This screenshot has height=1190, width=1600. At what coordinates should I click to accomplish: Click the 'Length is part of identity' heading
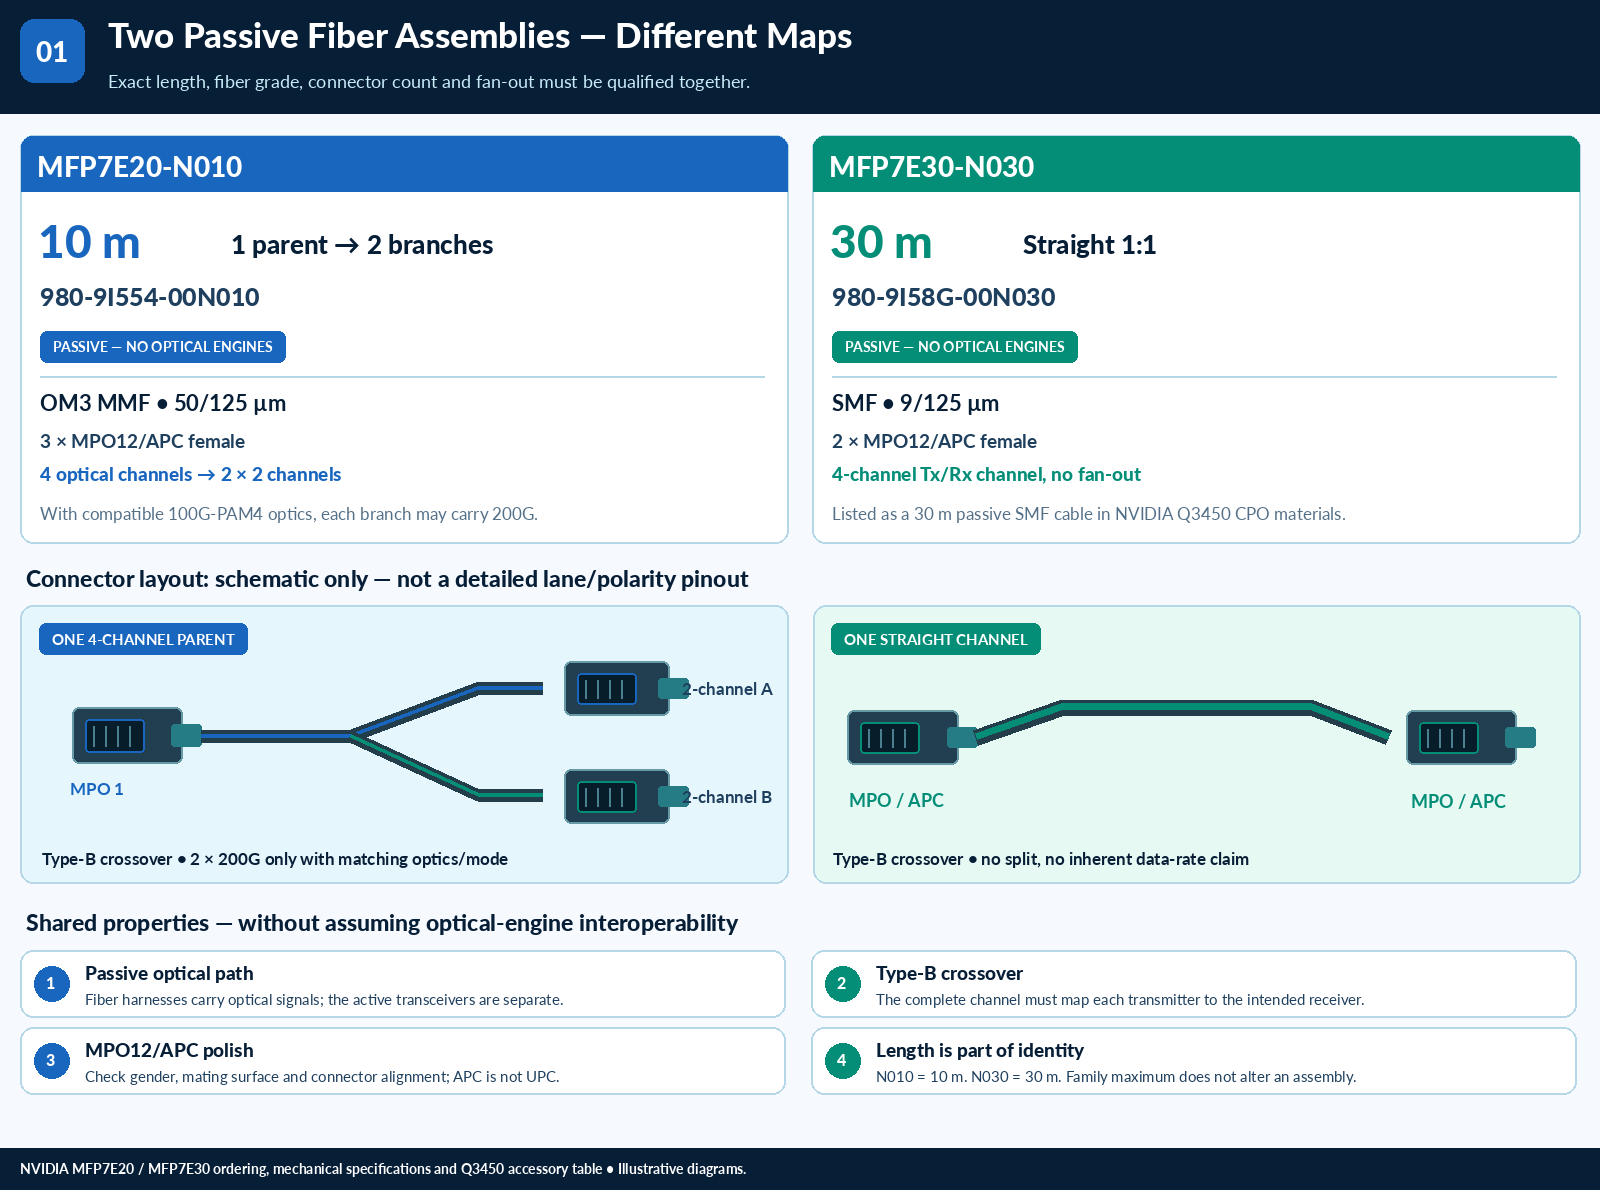[x=980, y=1050]
